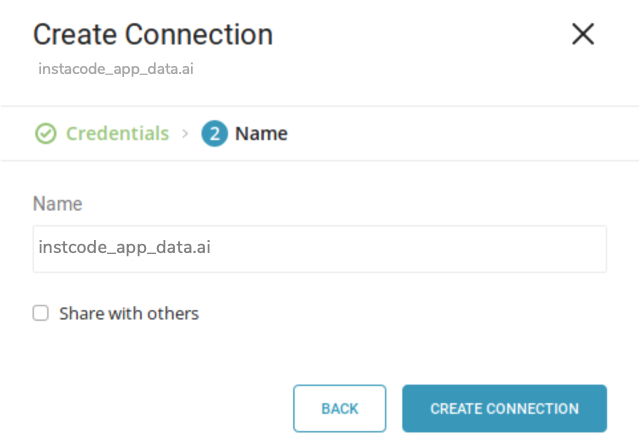This screenshot has height=440, width=640.
Task: Go back using the outlined BACK button
Action: 339,409
